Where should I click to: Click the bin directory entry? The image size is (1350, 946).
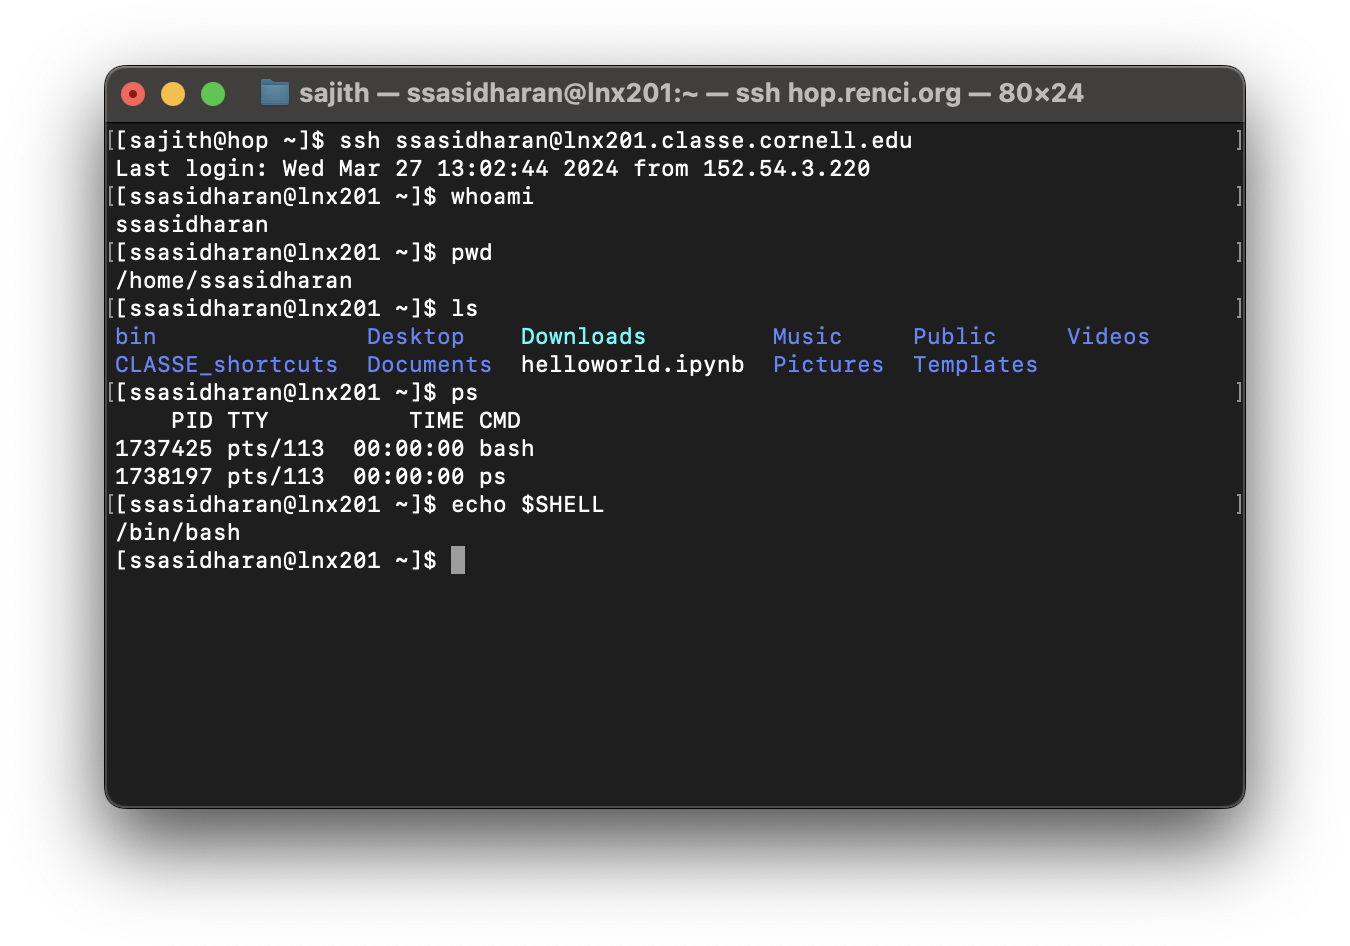tap(136, 337)
